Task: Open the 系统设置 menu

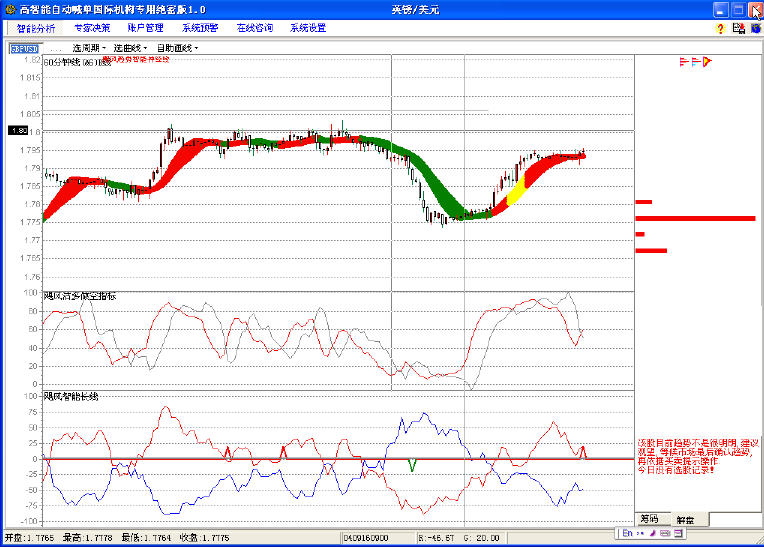Action: coord(308,28)
